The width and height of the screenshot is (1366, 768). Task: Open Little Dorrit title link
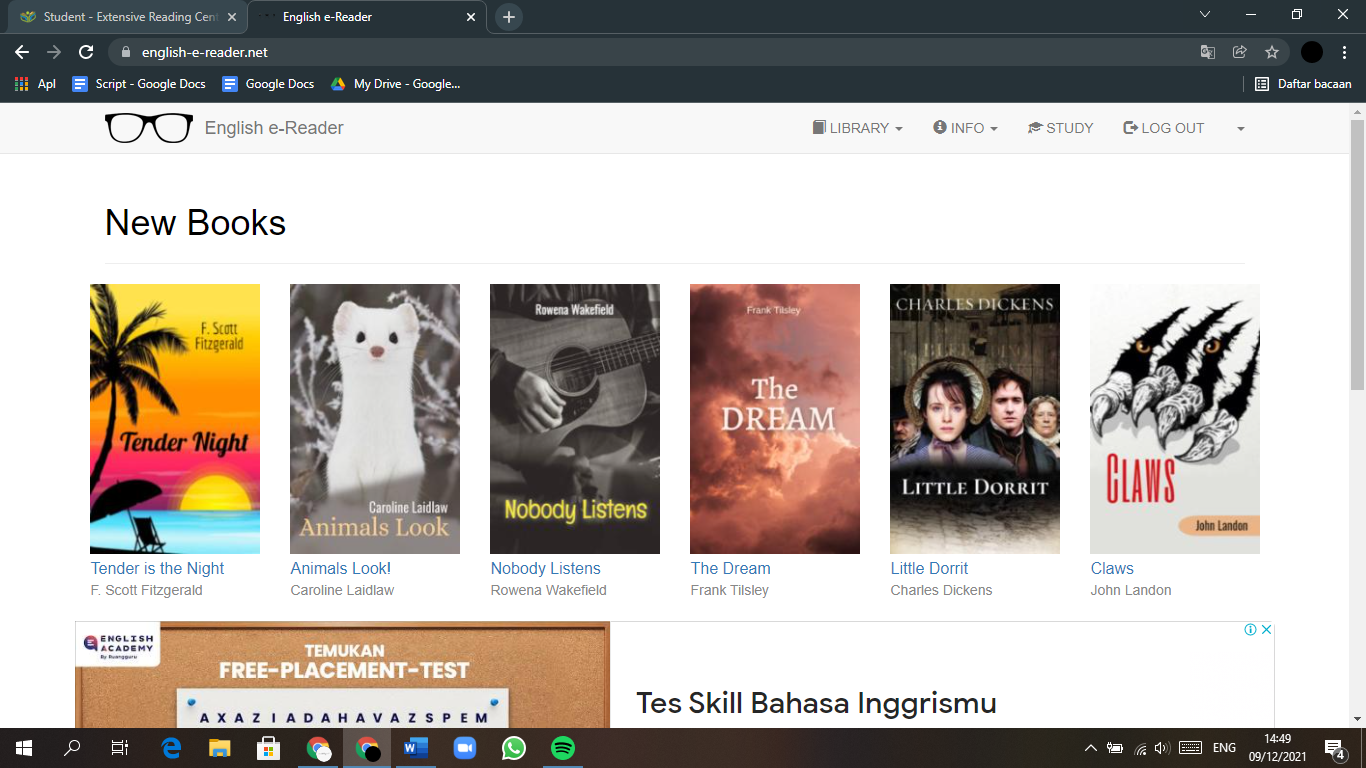click(x=929, y=568)
